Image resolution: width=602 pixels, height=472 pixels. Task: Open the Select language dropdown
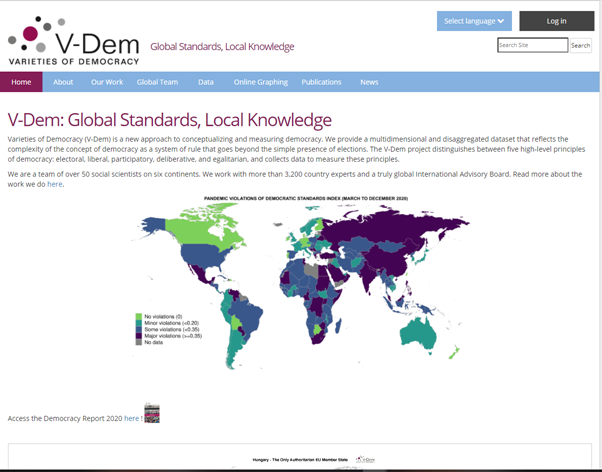click(474, 21)
